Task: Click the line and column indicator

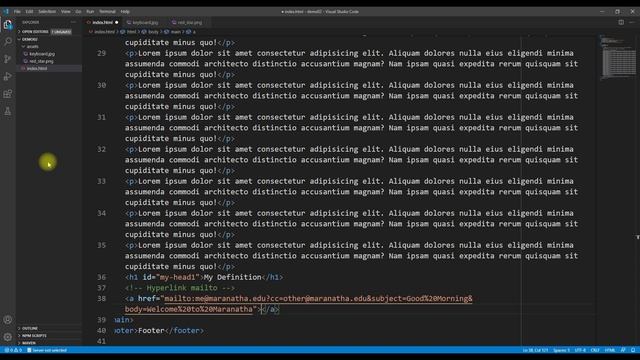Action: [535, 350]
